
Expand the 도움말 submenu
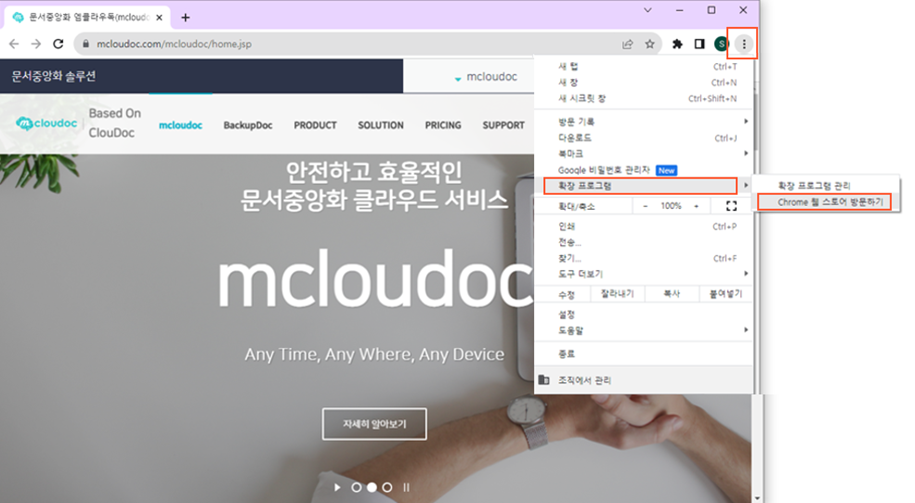(x=644, y=330)
